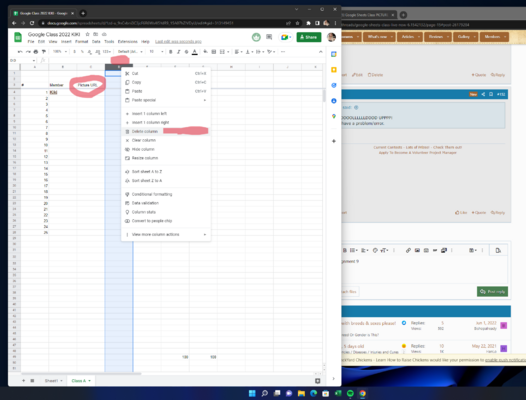This screenshot has width=526, height=400.
Task: Click the Share button
Action: point(309,37)
